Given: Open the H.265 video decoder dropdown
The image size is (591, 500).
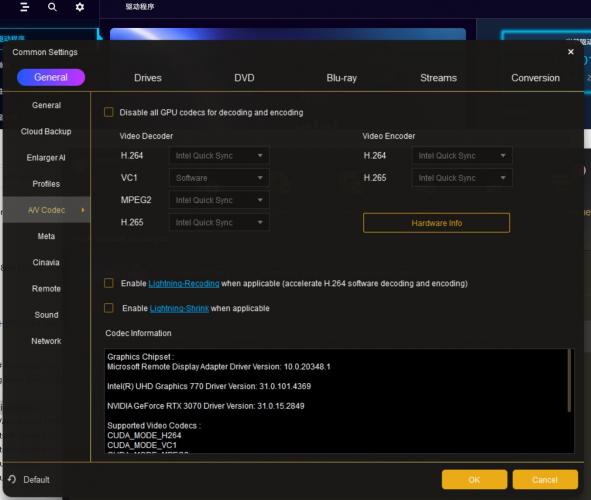Looking at the screenshot, I should pyautogui.click(x=219, y=222).
